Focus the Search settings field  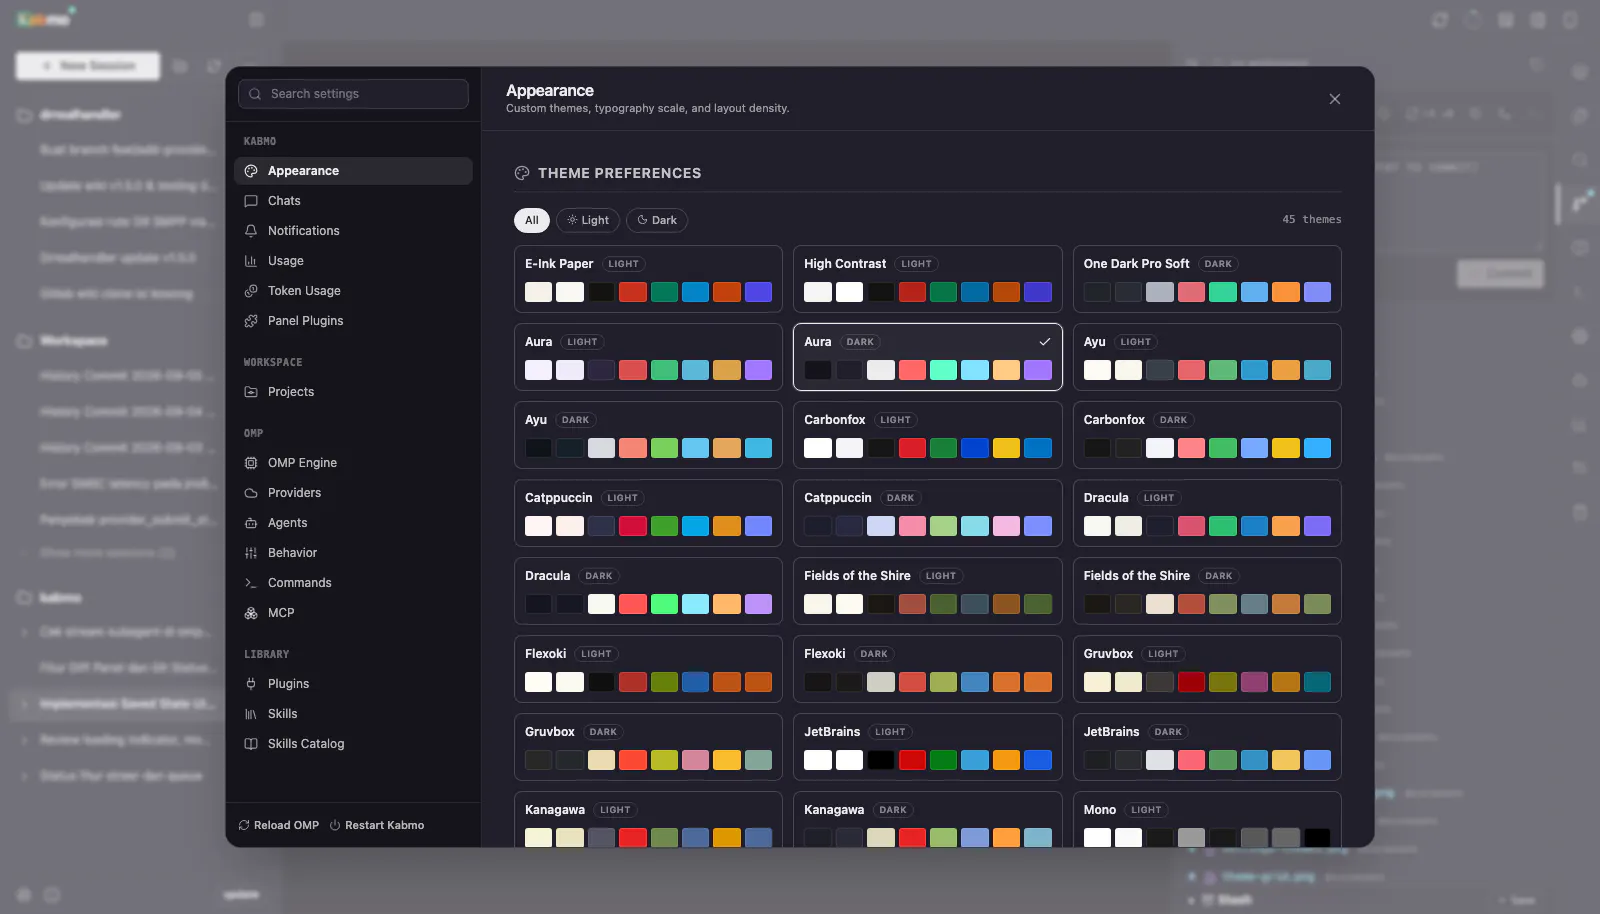pyautogui.click(x=353, y=94)
